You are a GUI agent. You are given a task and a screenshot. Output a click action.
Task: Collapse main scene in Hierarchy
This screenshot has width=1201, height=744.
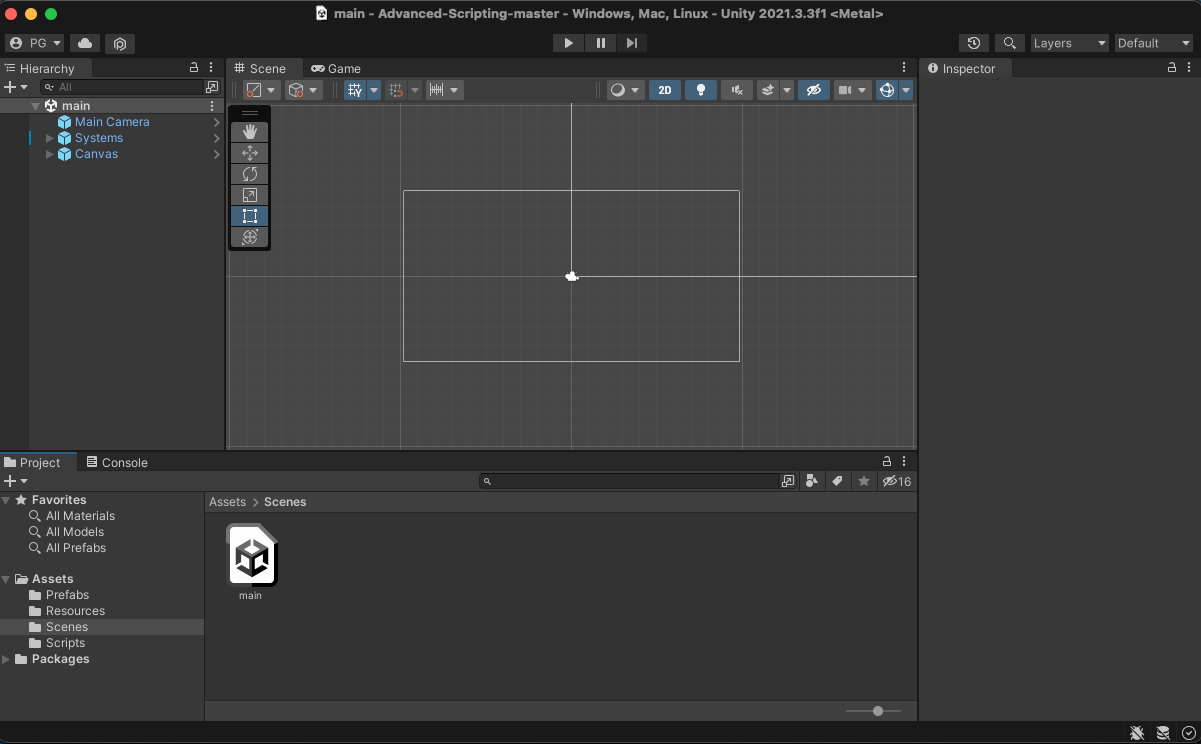(36, 106)
